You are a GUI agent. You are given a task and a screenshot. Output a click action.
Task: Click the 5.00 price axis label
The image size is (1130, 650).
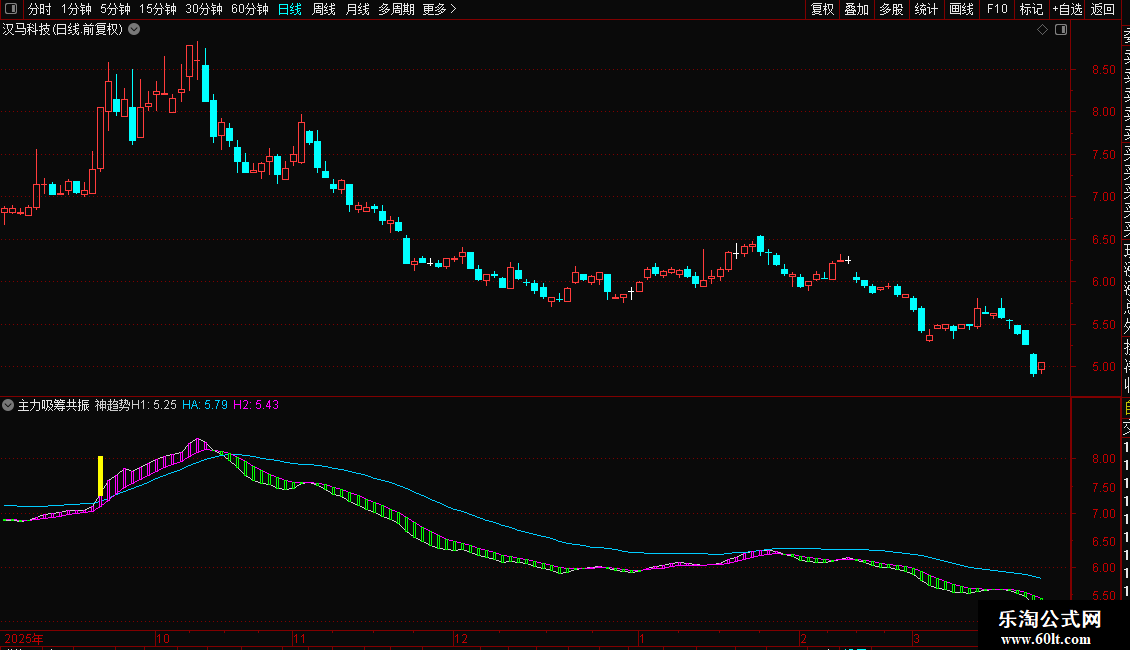pos(1103,367)
